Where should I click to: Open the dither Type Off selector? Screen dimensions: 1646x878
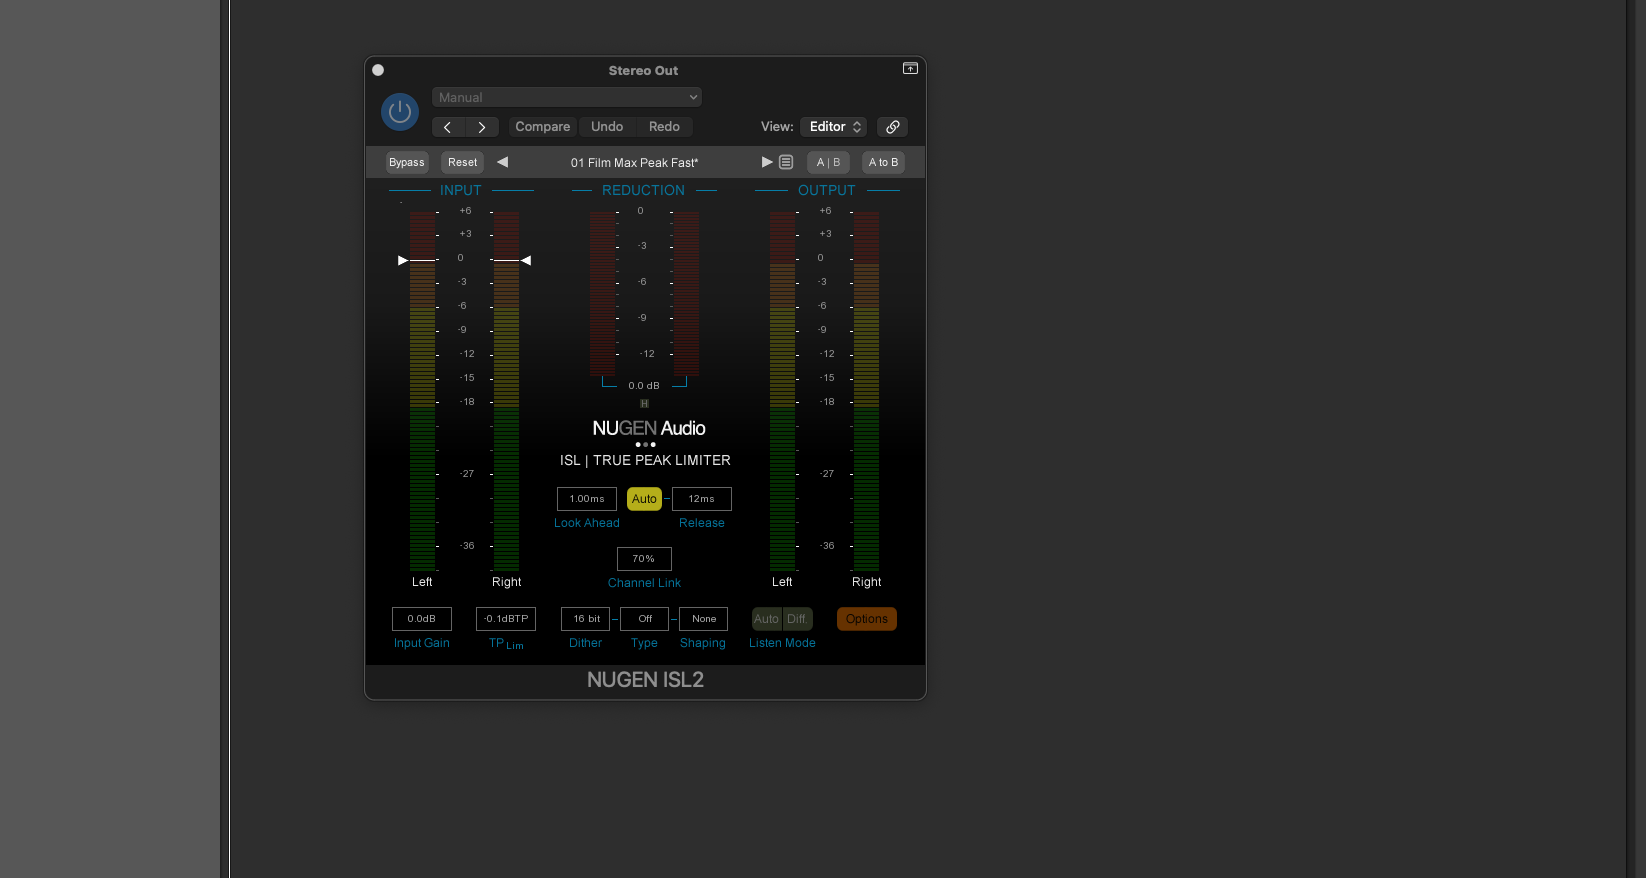coord(645,619)
